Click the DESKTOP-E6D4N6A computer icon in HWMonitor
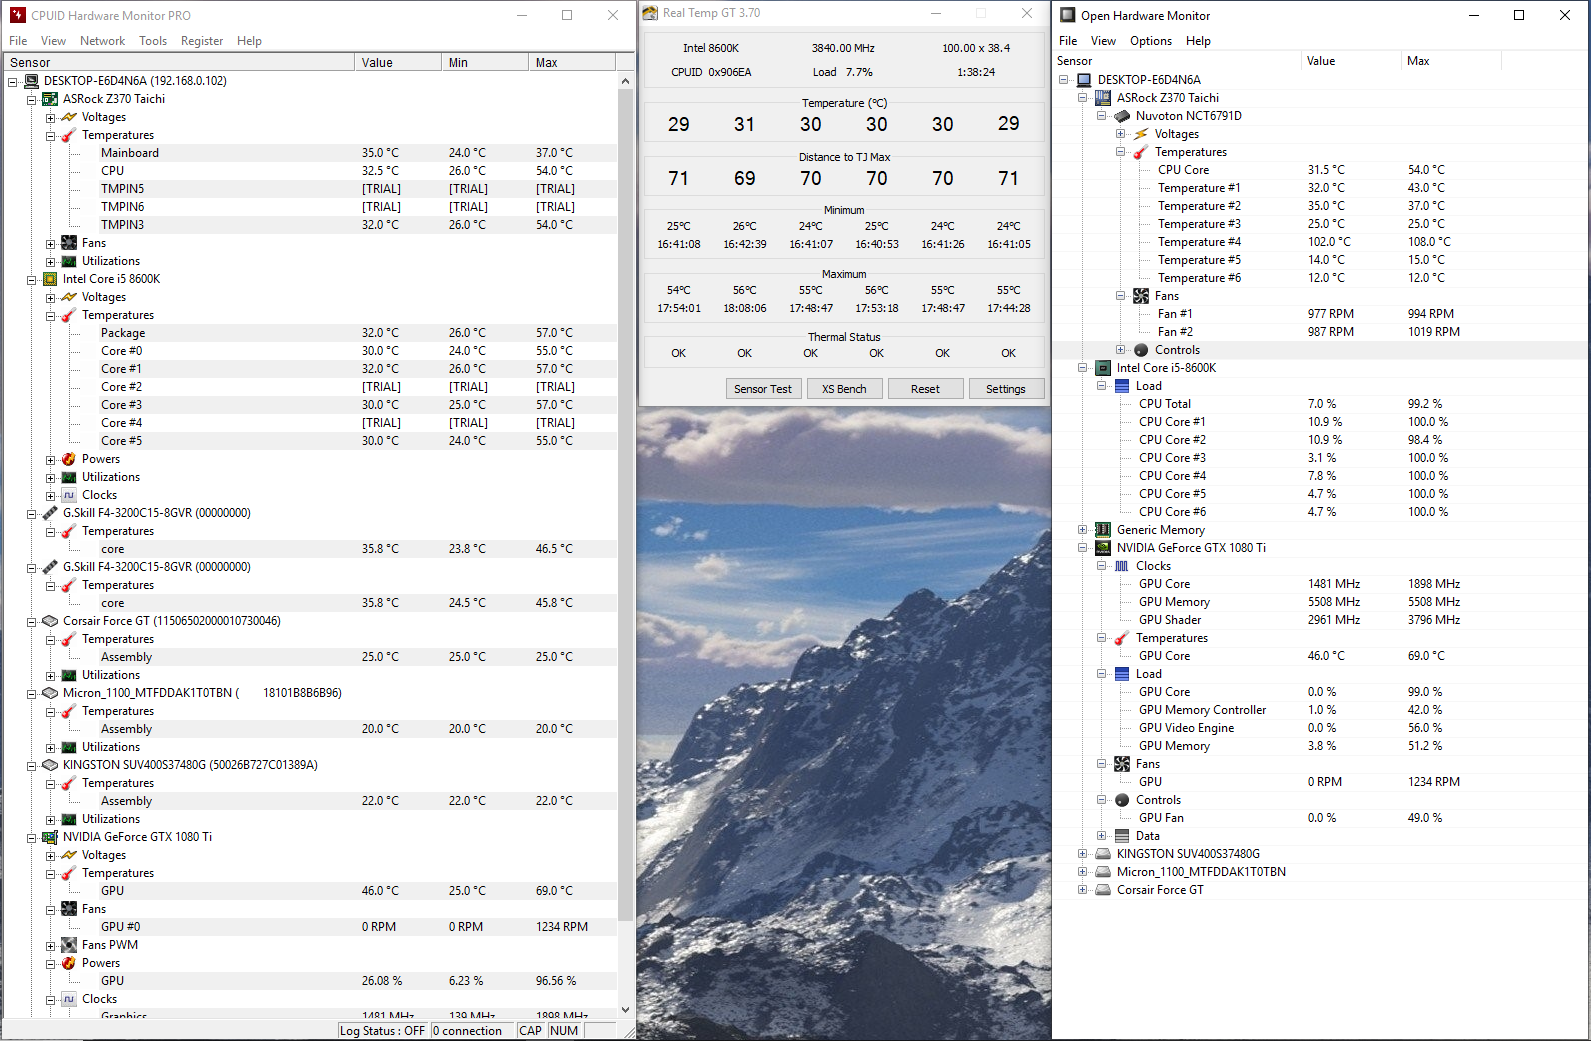The height and width of the screenshot is (1041, 1591). (x=31, y=81)
